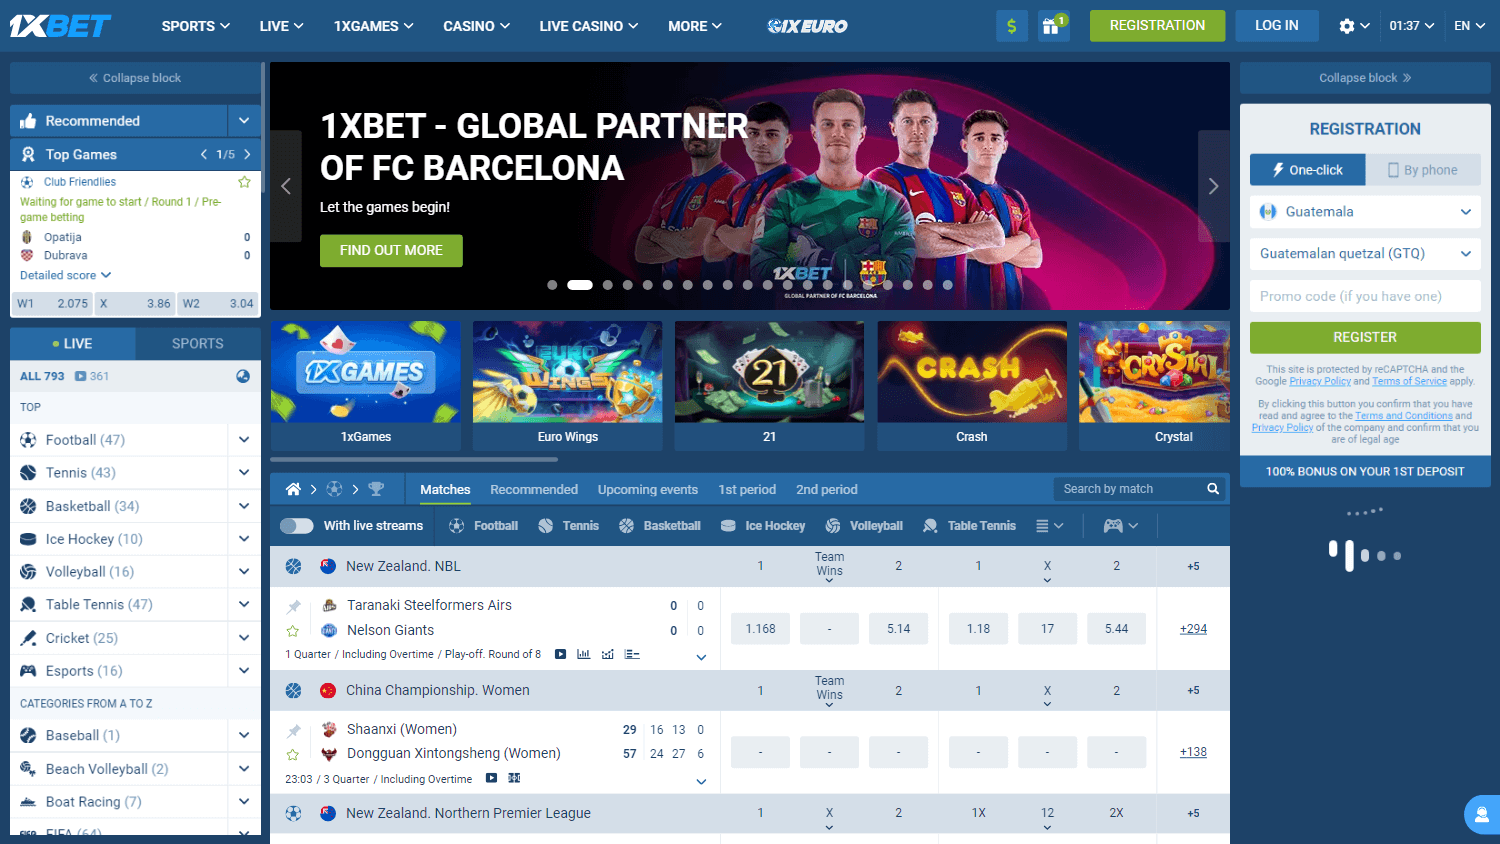Click the Promo code input field

[1365, 296]
